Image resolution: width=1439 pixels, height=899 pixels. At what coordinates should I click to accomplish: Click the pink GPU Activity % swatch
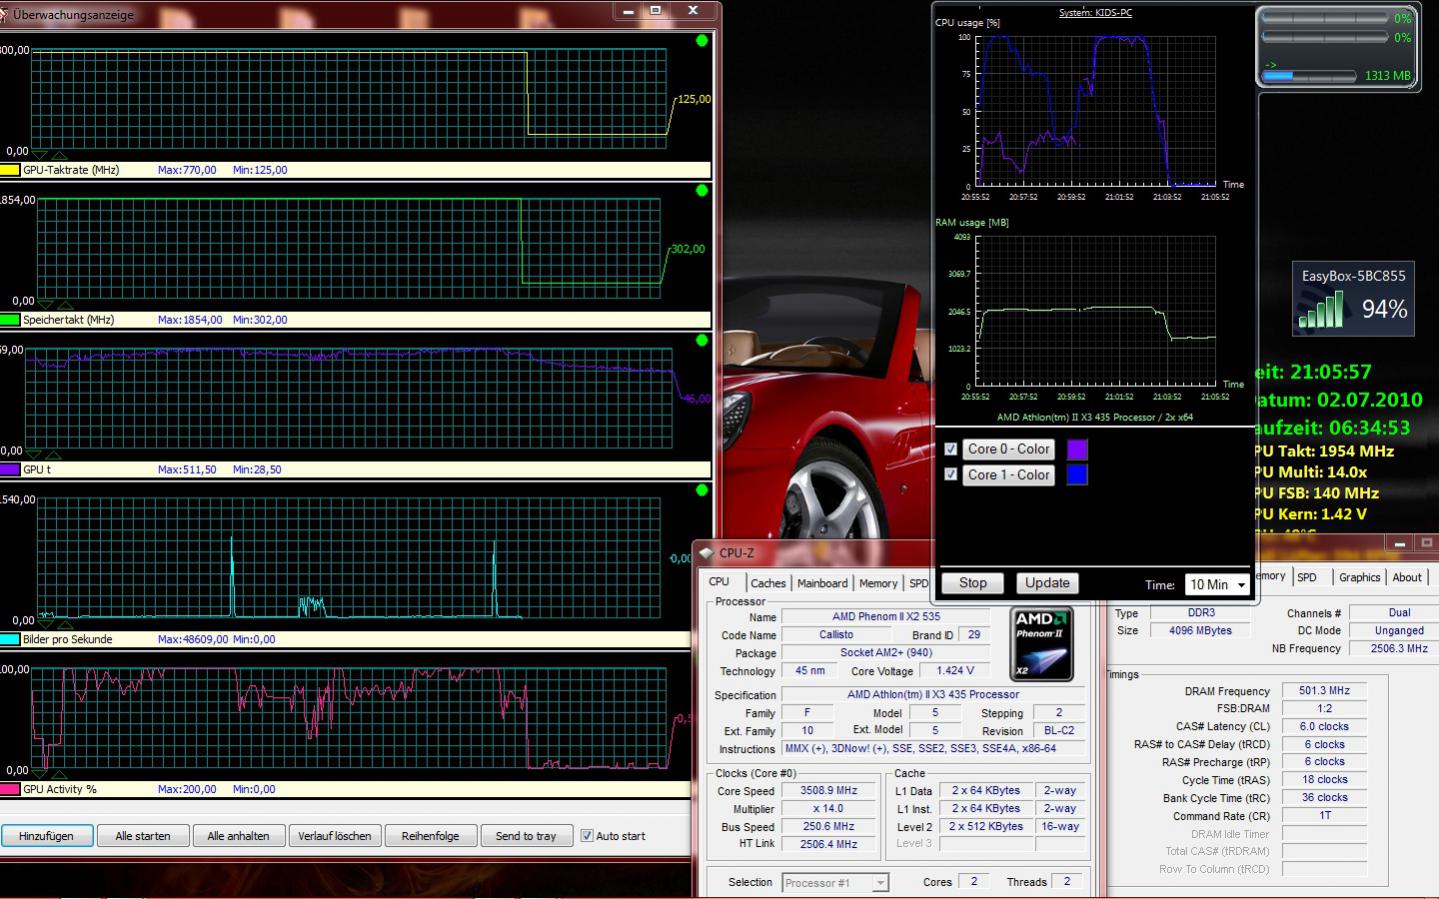9,789
